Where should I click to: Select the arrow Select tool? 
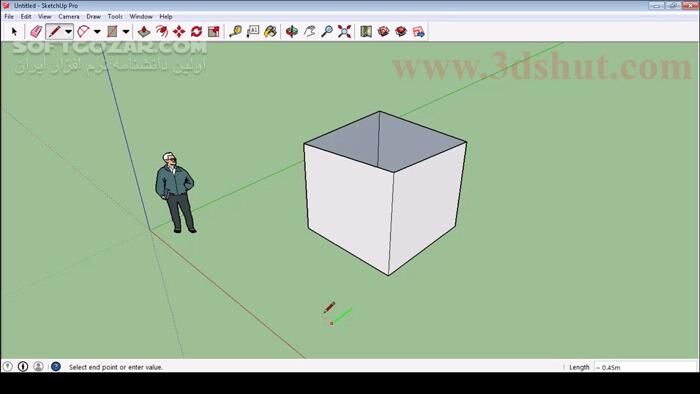pos(14,32)
